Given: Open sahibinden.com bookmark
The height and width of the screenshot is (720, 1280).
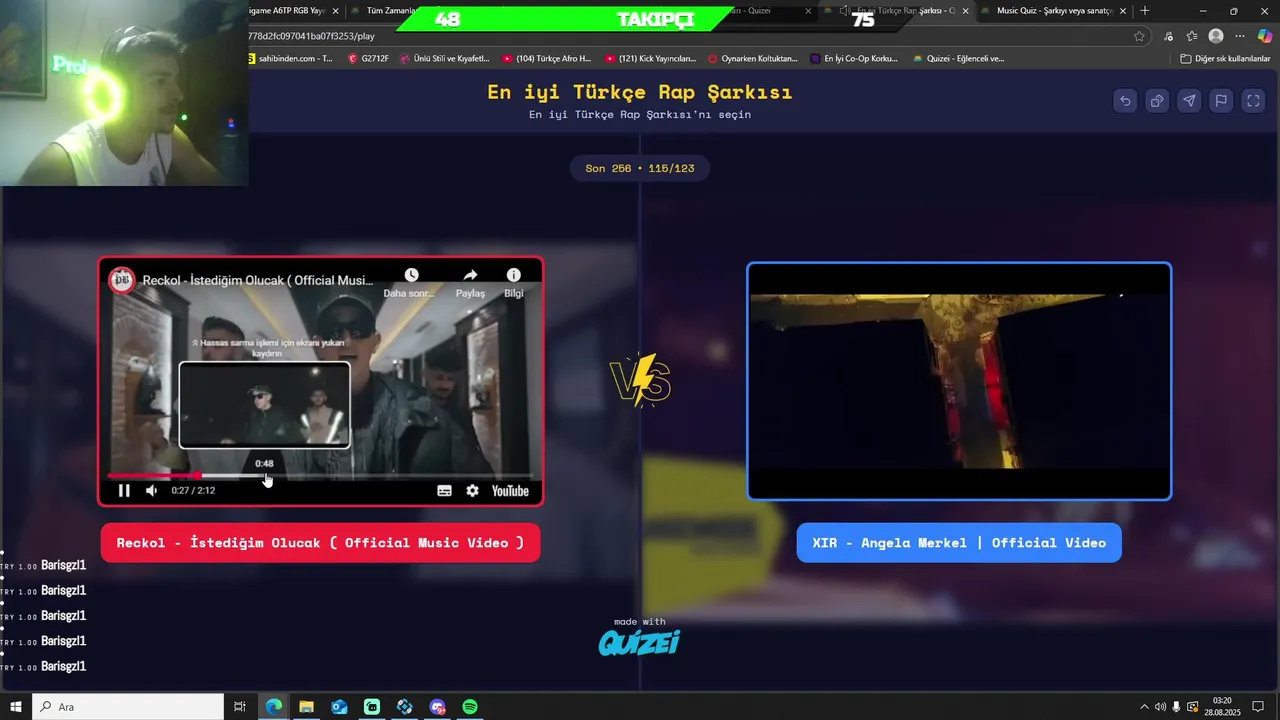Looking at the screenshot, I should (290, 58).
